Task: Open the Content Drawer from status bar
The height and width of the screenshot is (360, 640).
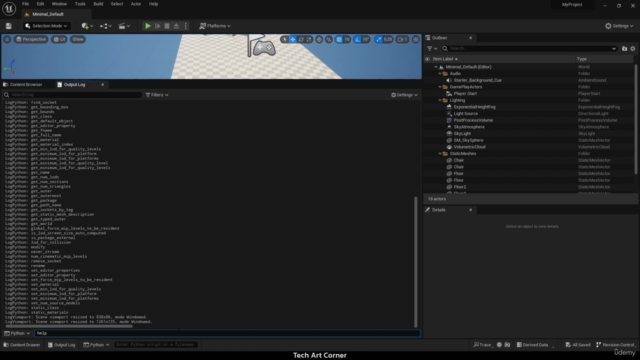Action: click(22, 345)
